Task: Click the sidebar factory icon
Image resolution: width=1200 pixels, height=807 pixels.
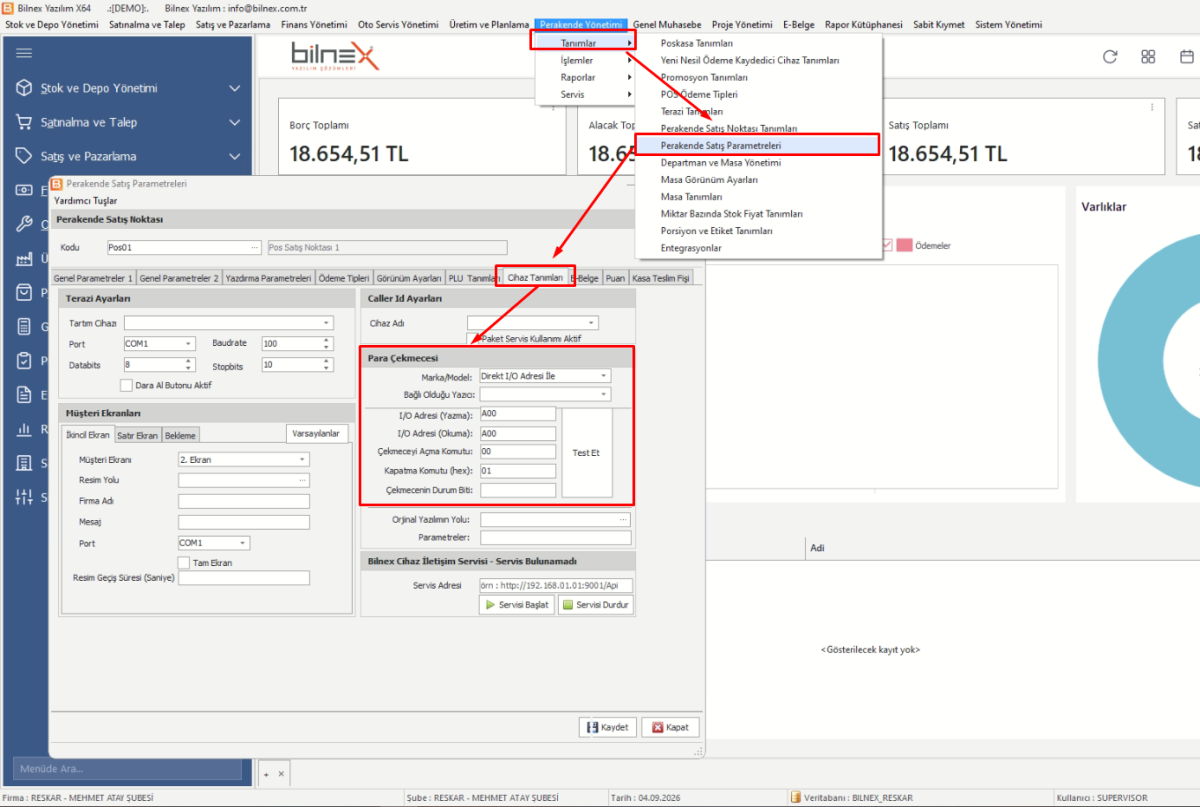Action: pyautogui.click(x=24, y=258)
